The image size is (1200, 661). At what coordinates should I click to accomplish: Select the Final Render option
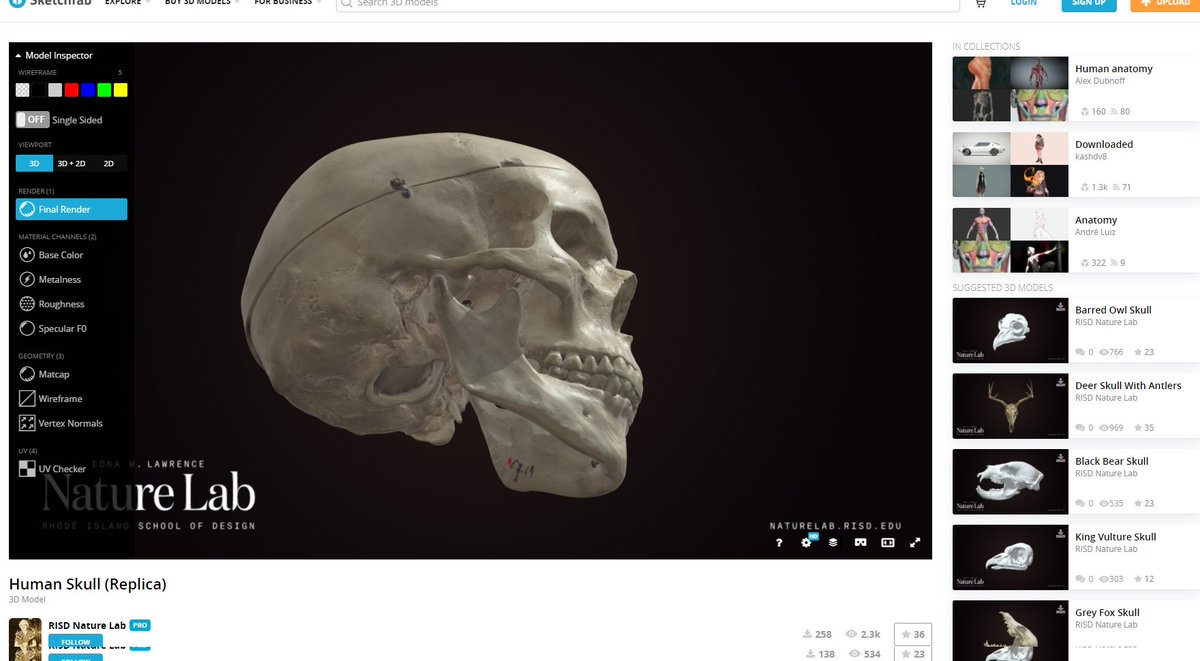[71, 209]
